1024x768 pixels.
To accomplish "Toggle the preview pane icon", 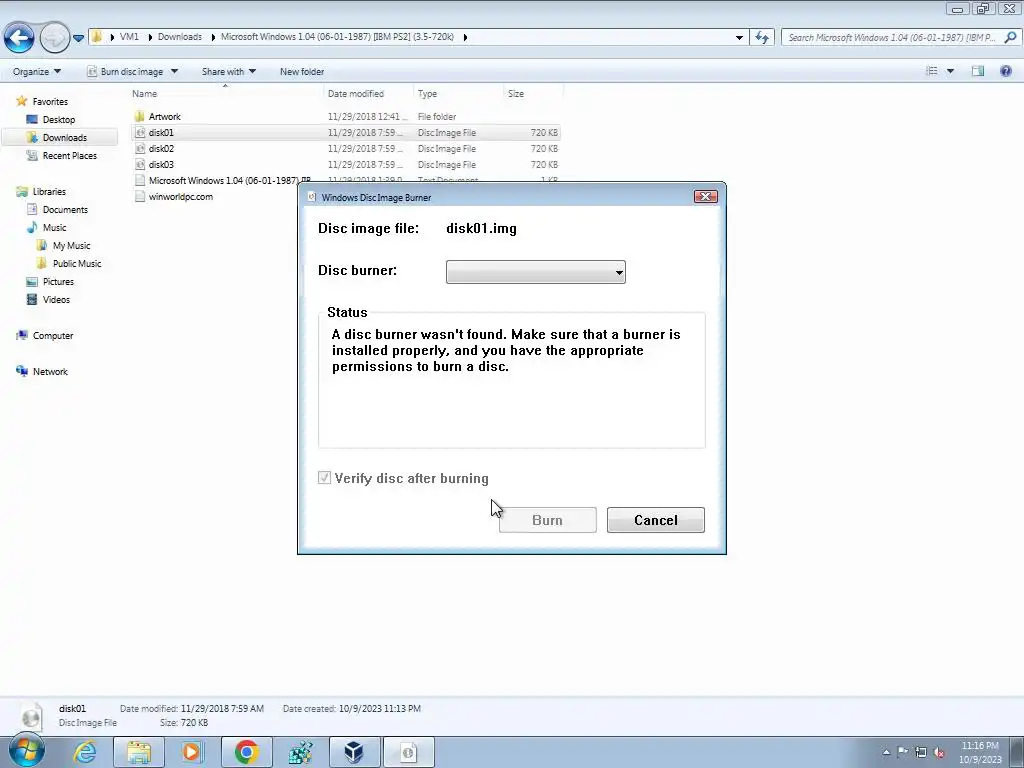I will [978, 71].
